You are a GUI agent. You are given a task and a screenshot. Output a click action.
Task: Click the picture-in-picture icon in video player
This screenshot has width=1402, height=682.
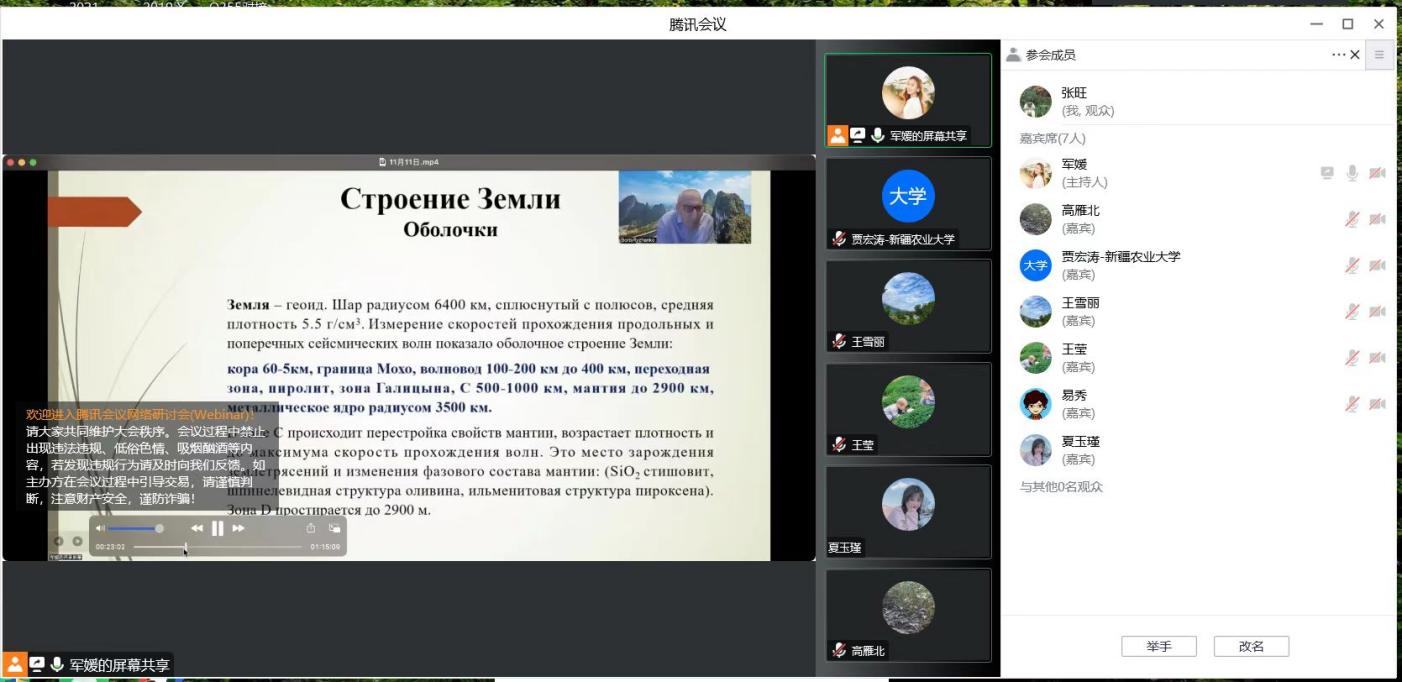tap(334, 528)
